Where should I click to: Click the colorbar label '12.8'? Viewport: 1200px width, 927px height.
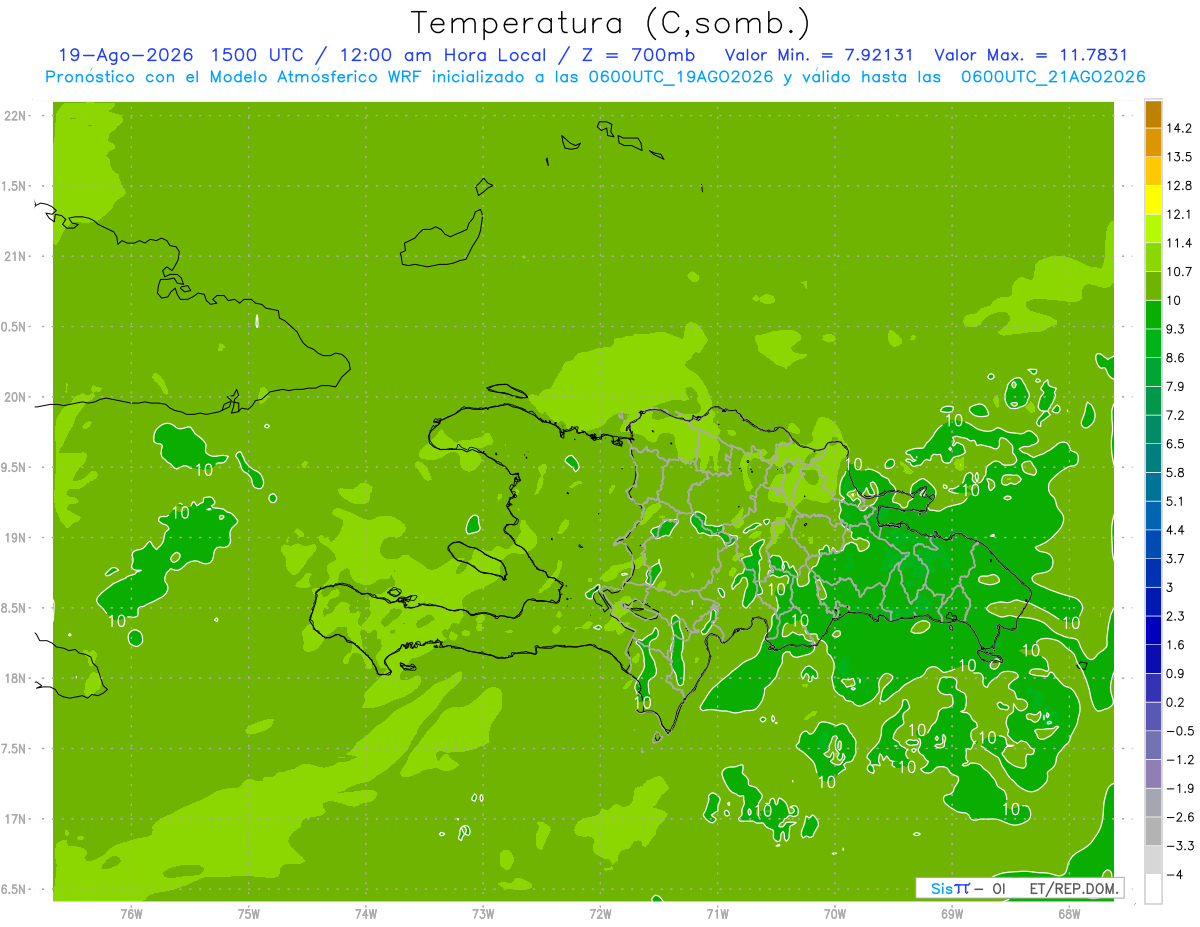click(1179, 186)
